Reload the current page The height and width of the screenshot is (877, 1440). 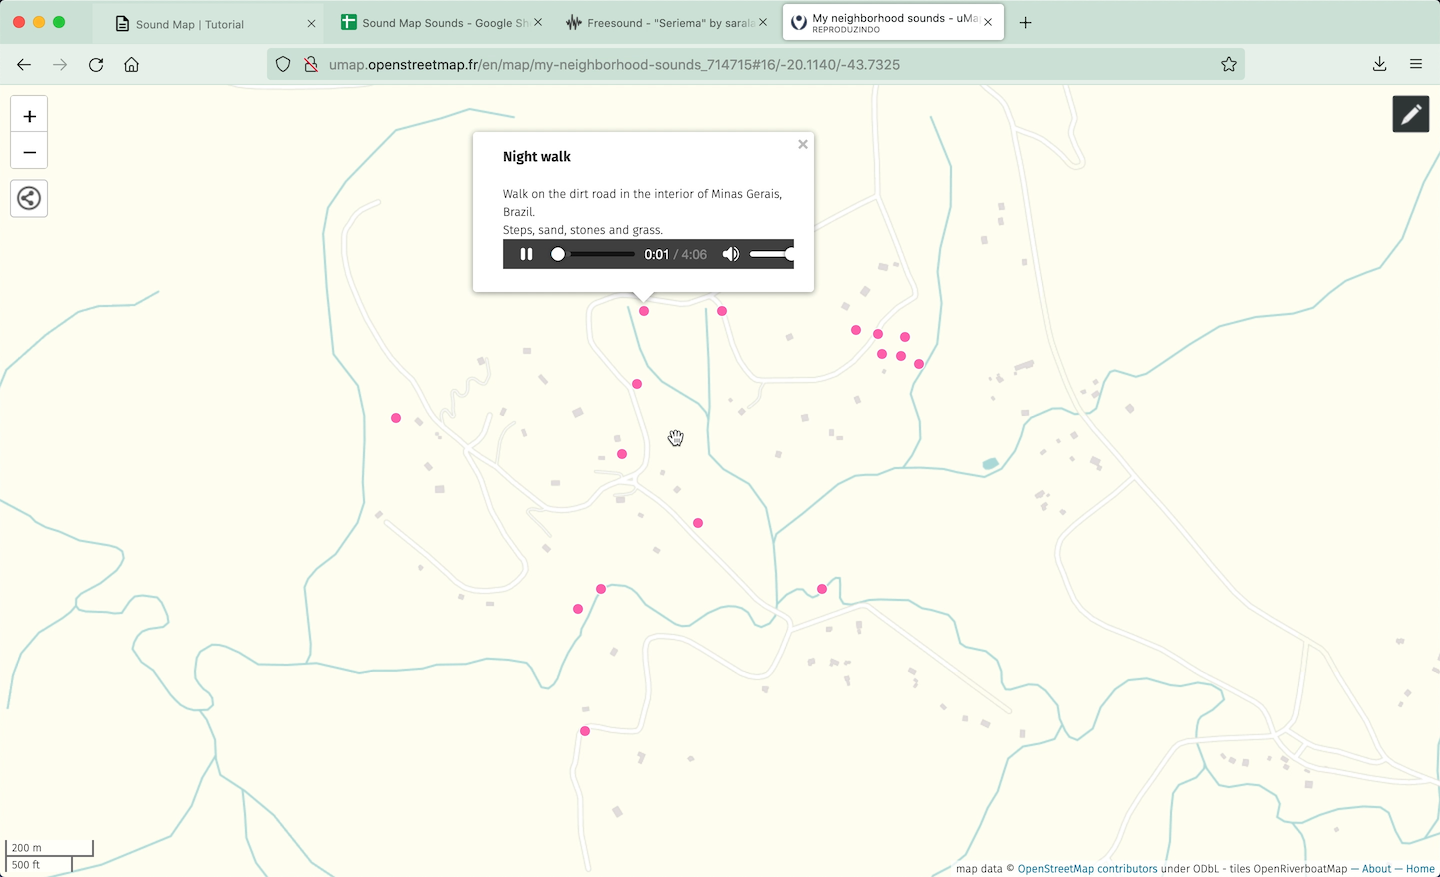96,64
